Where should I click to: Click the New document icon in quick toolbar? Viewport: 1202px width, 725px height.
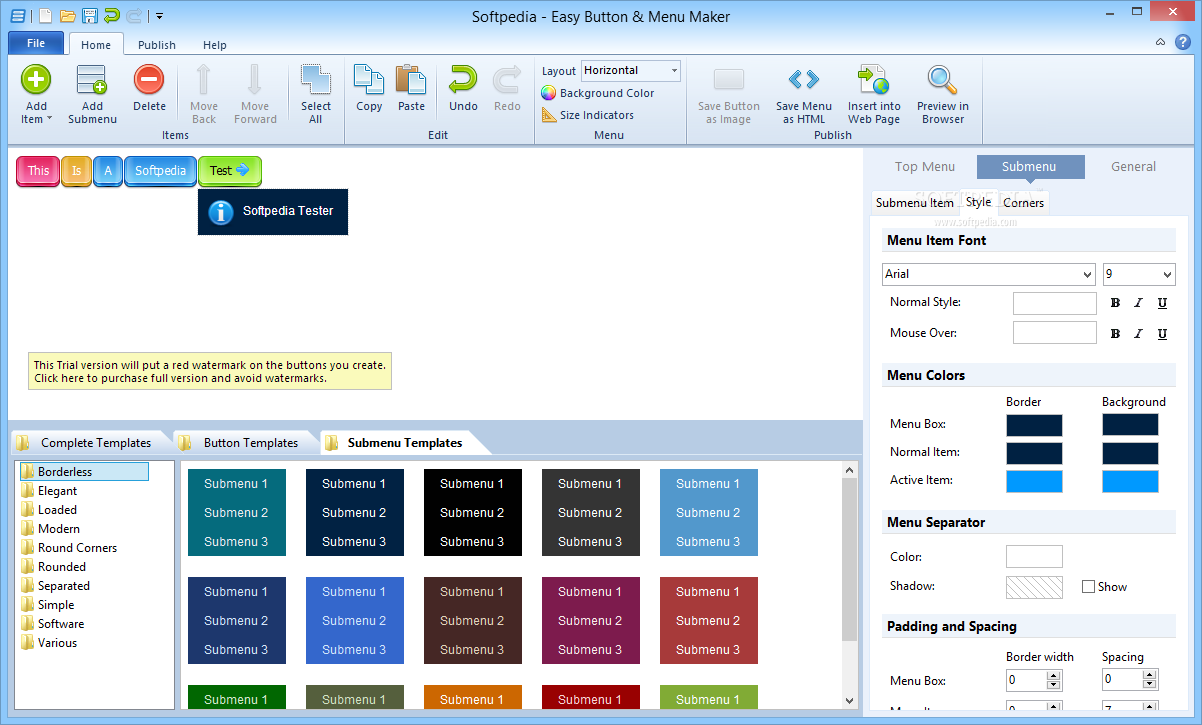47,16
